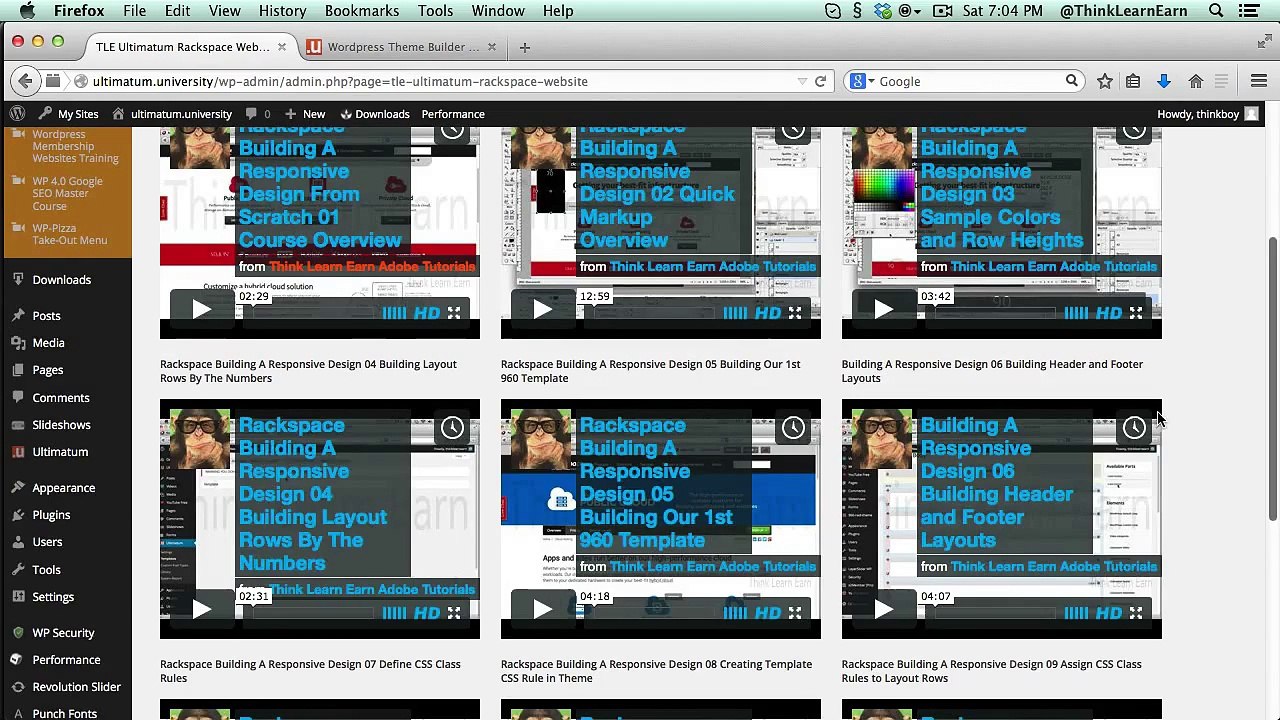Go to Pages in the WordPress sidebar
This screenshot has width=1280, height=720.
pyautogui.click(x=47, y=370)
